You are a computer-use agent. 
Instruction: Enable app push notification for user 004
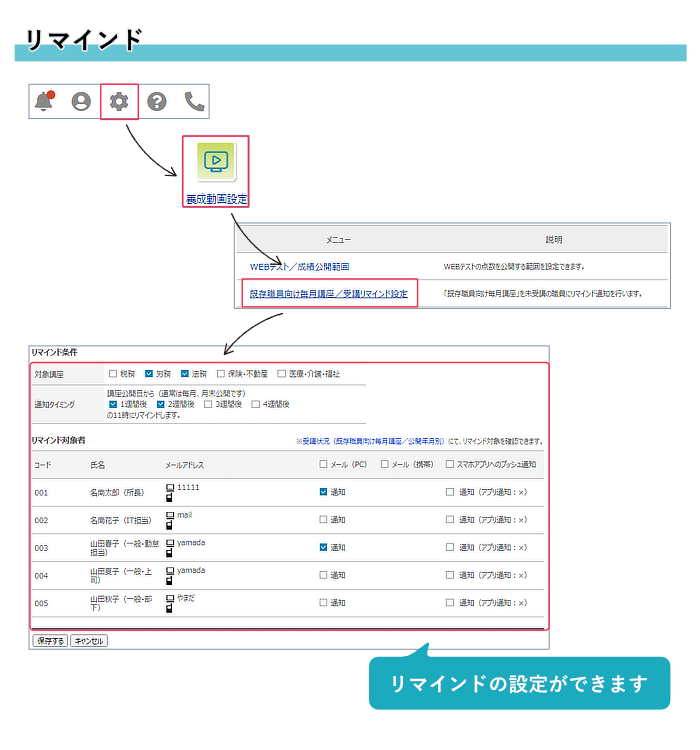[450, 576]
